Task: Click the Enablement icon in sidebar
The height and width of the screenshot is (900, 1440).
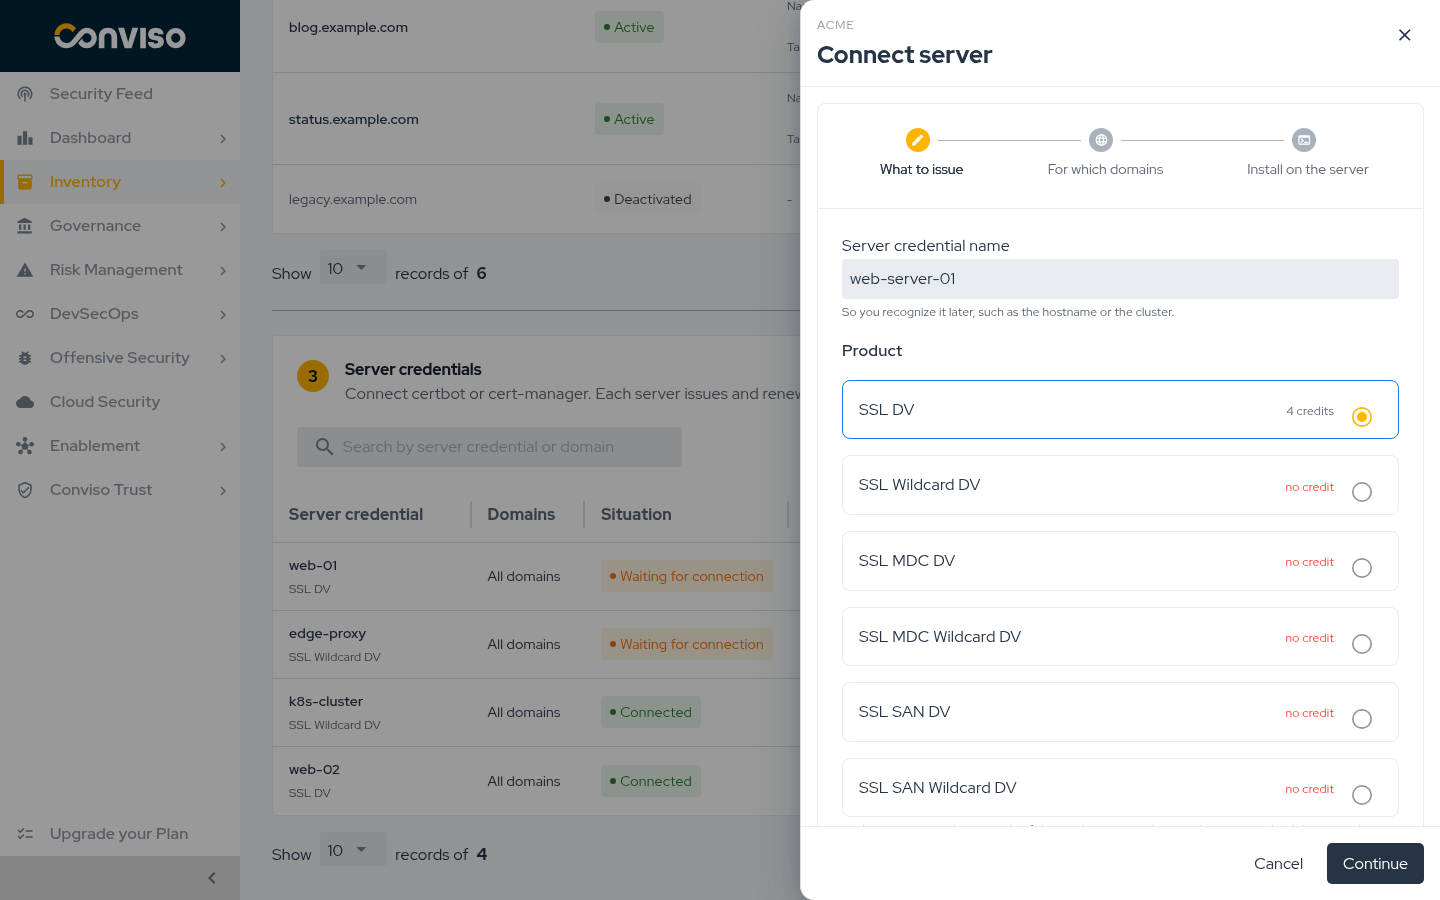Action: (x=25, y=446)
